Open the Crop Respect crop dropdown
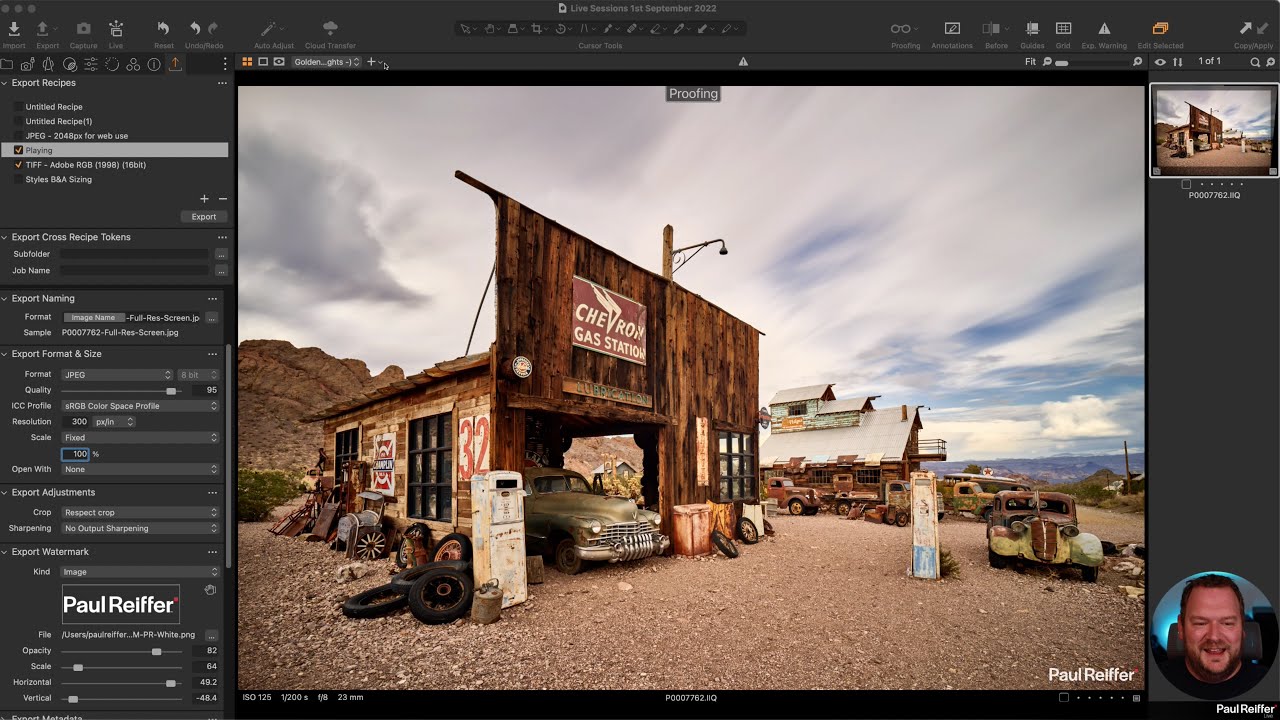Screen dimensions: 1280x720 coord(140,512)
